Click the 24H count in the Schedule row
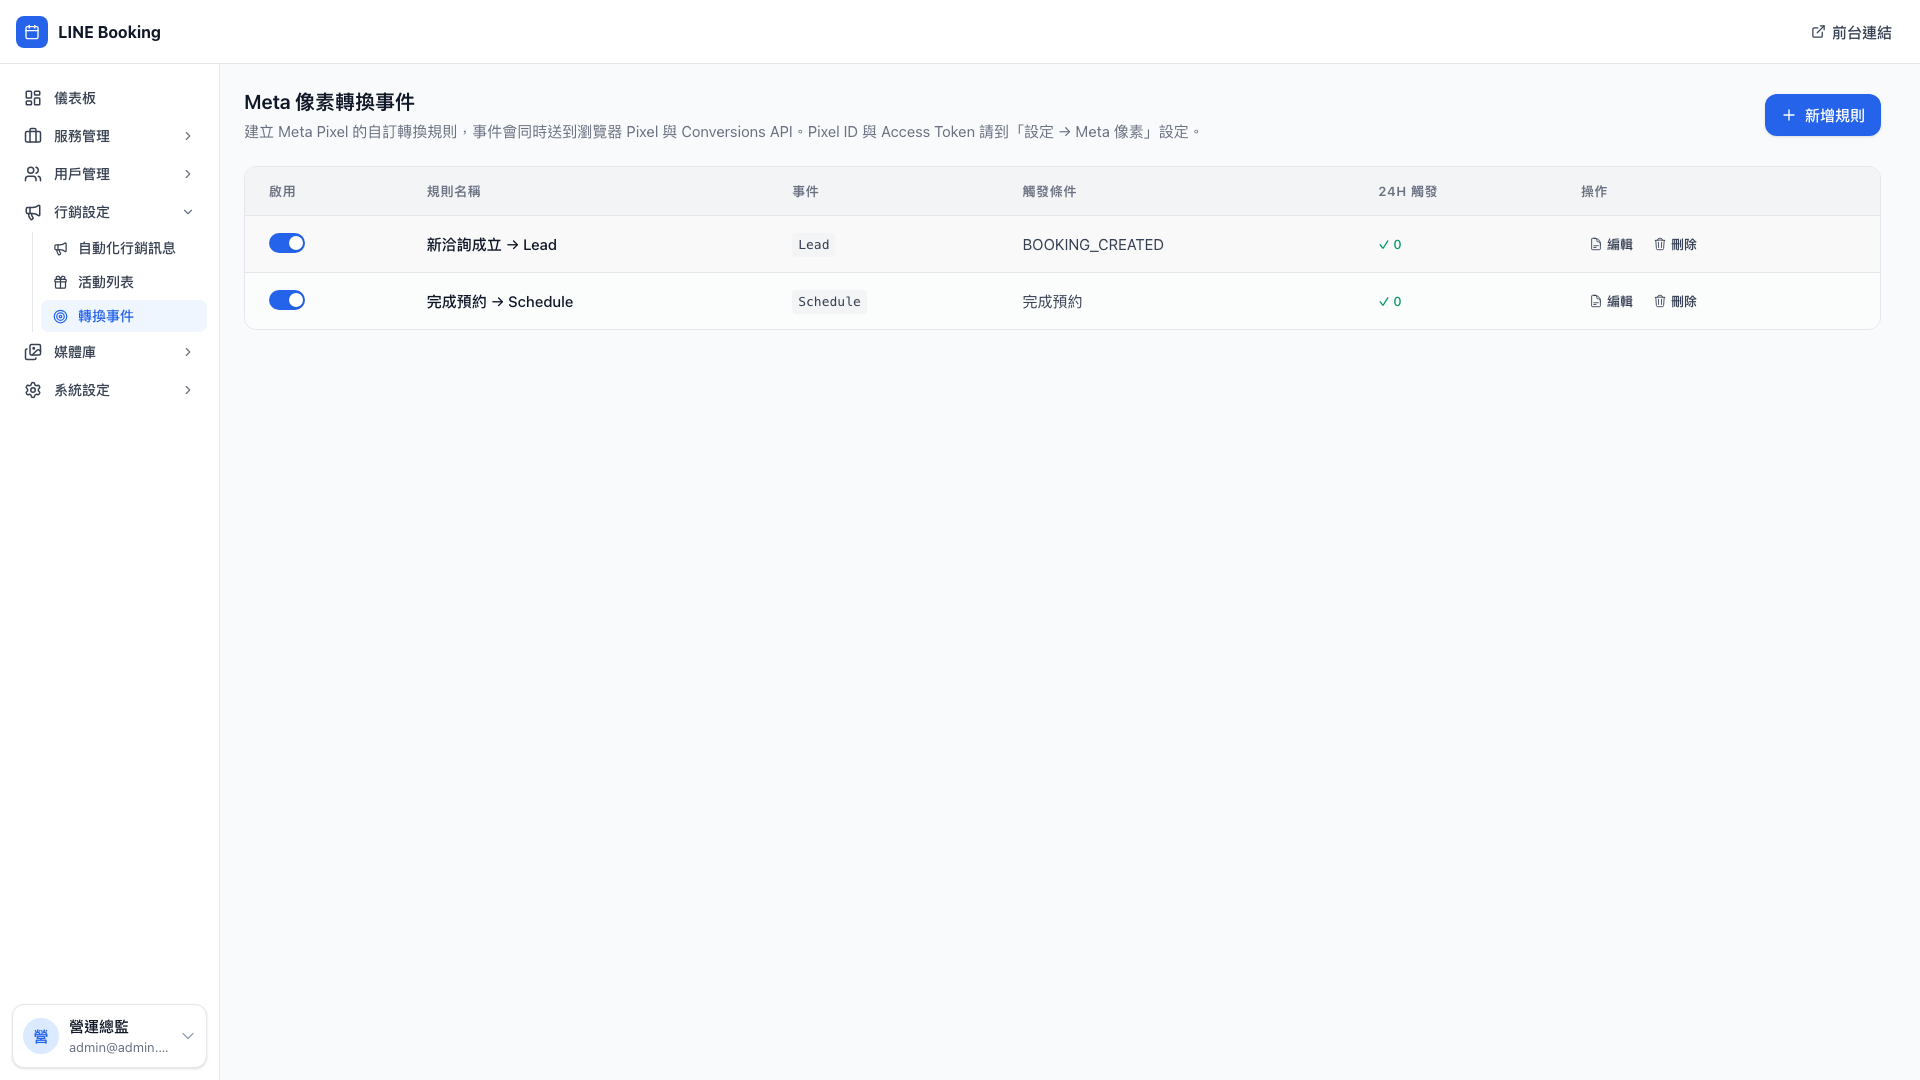 [1390, 301]
